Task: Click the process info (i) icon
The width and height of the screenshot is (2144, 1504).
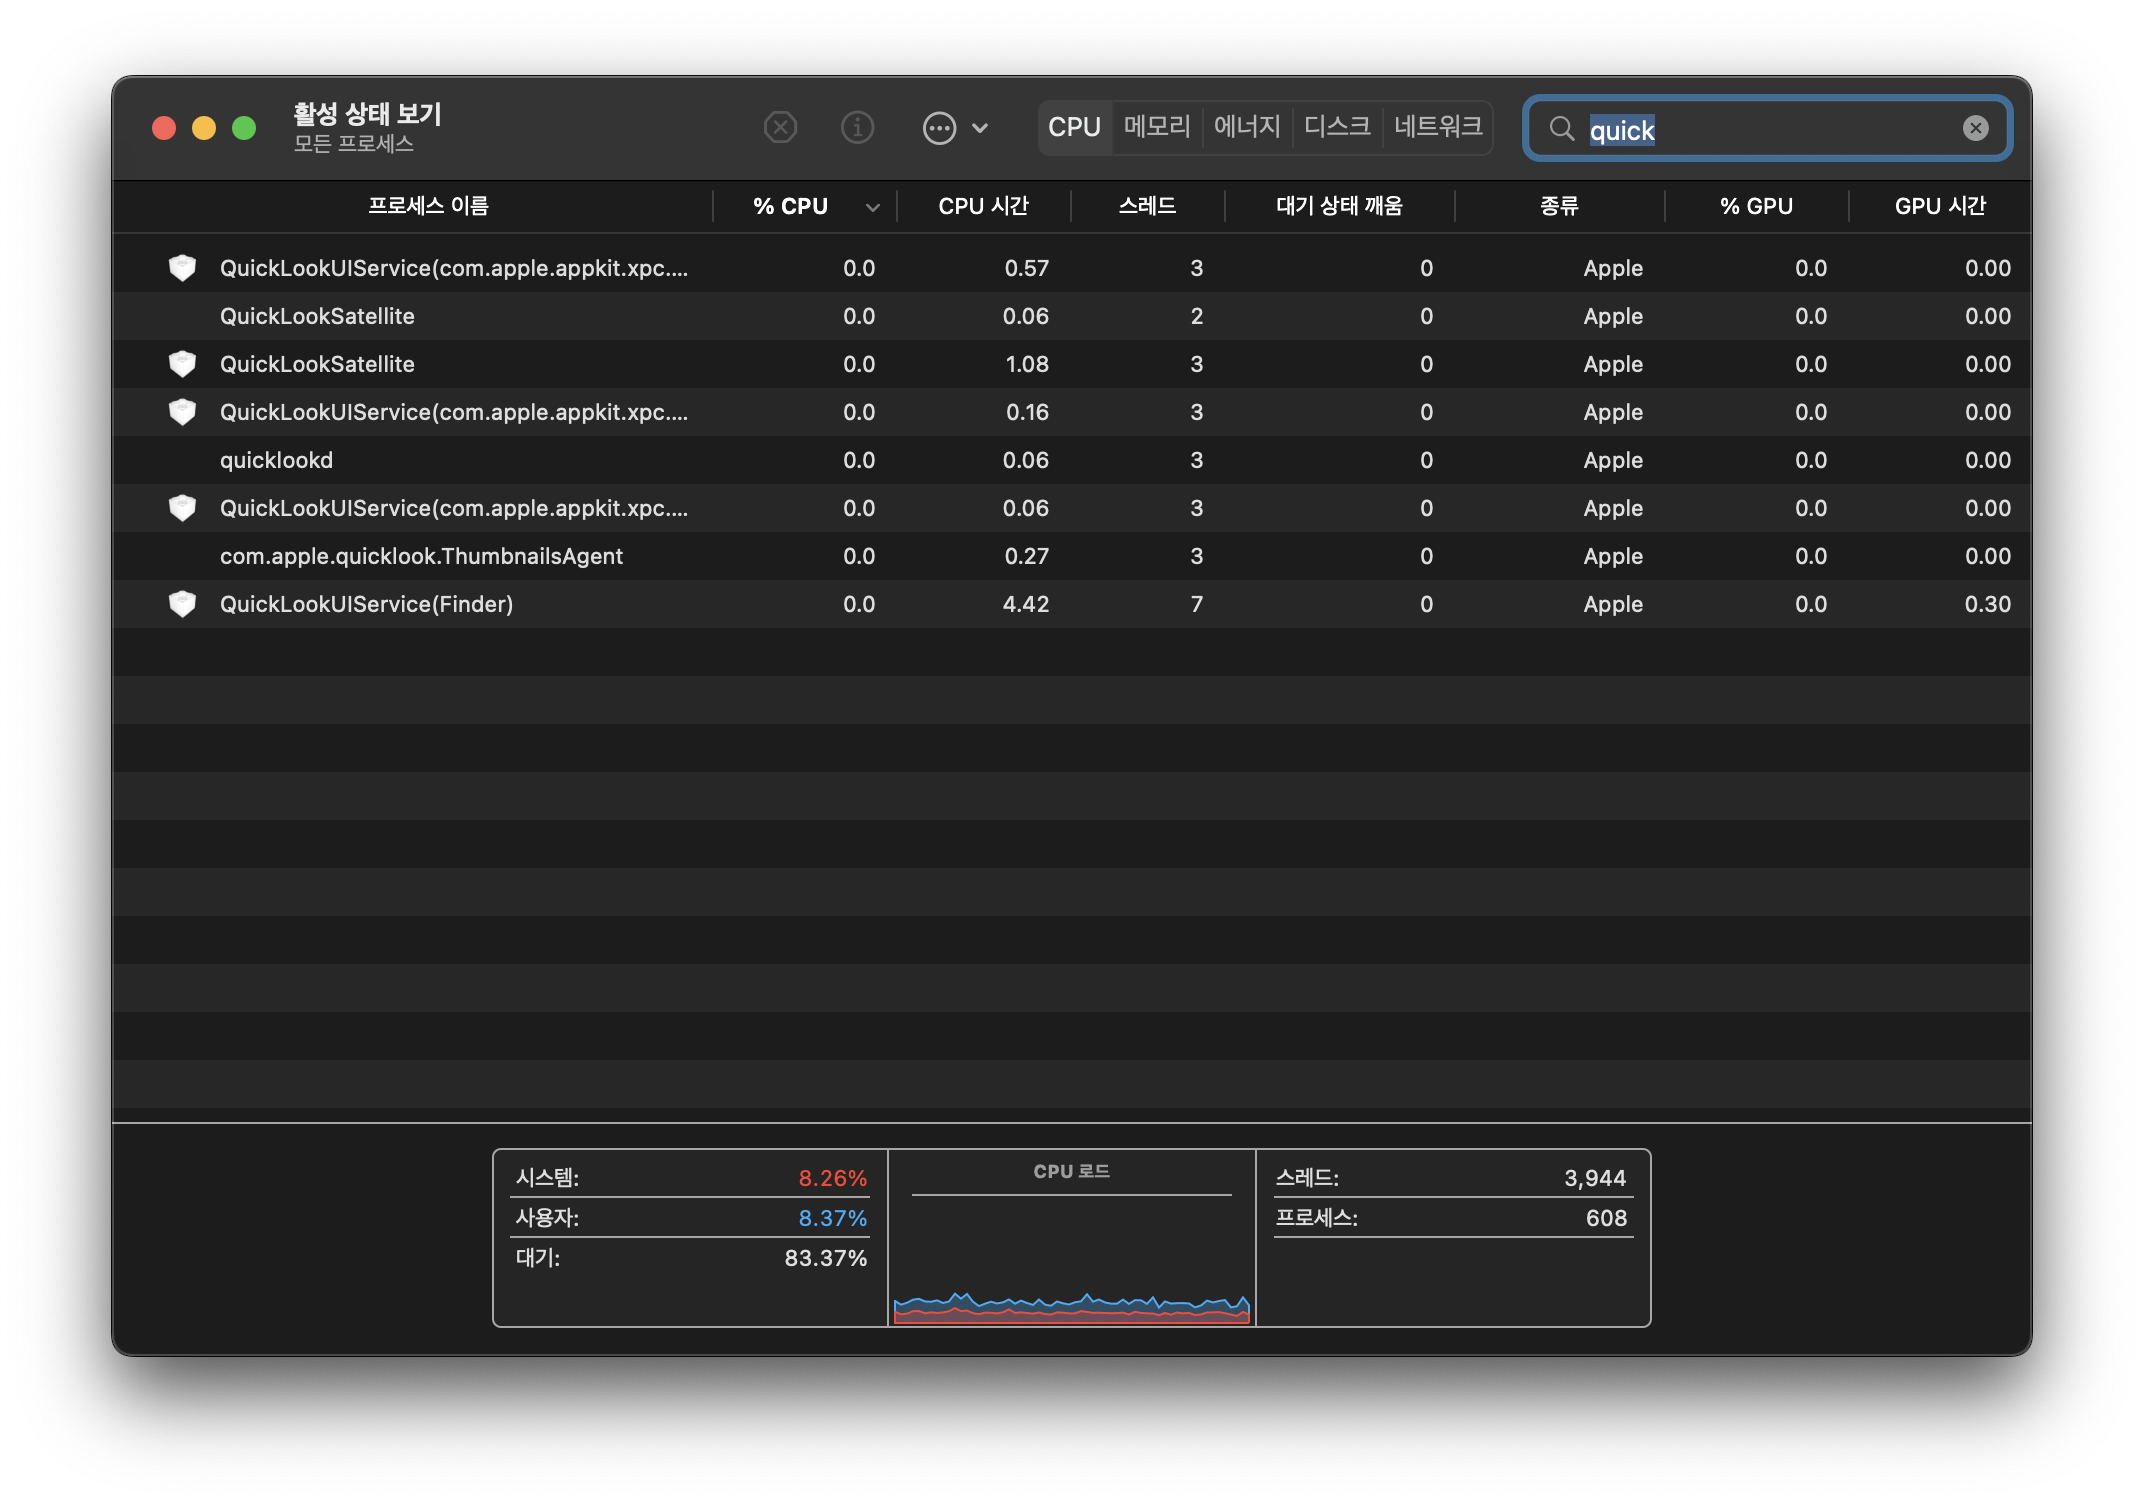Action: (x=857, y=128)
